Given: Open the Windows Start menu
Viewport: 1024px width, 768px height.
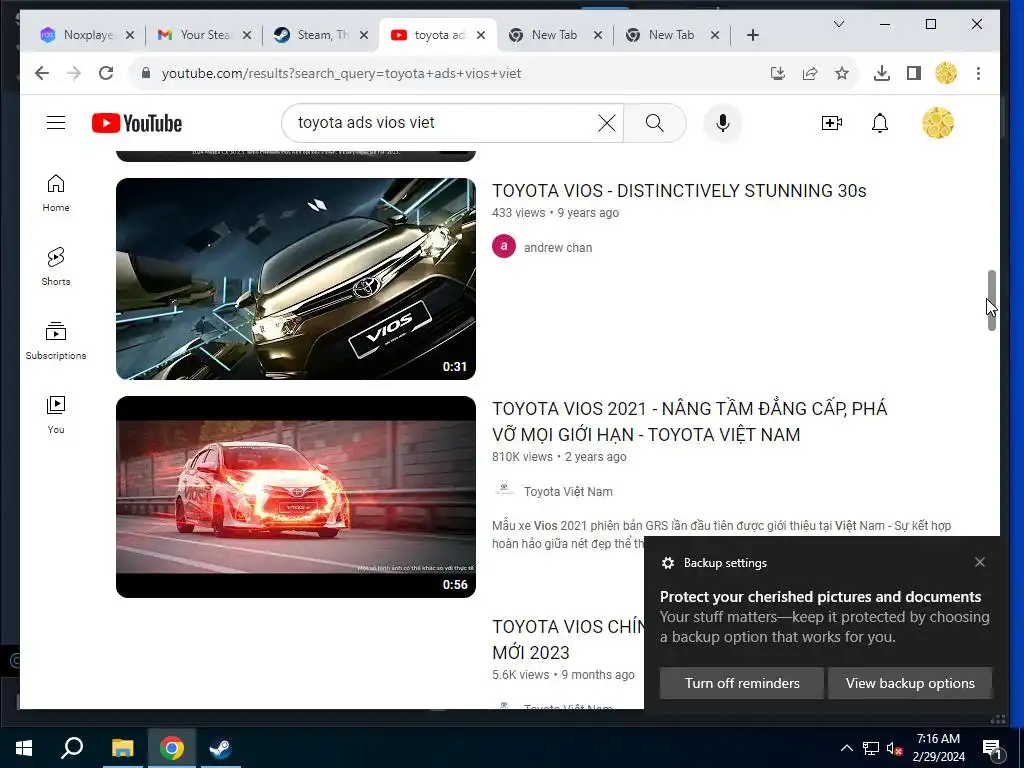Looking at the screenshot, I should point(24,748).
